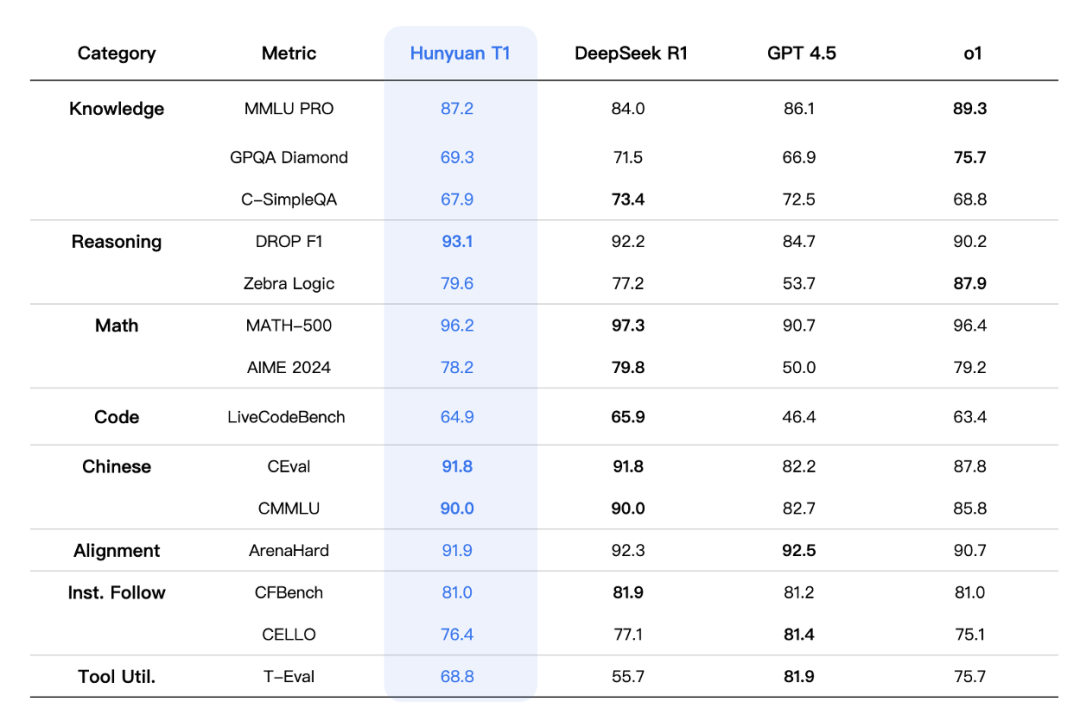This screenshot has height=727, width=1080.
Task: Select the MMLU PRO metric label
Action: click(289, 108)
